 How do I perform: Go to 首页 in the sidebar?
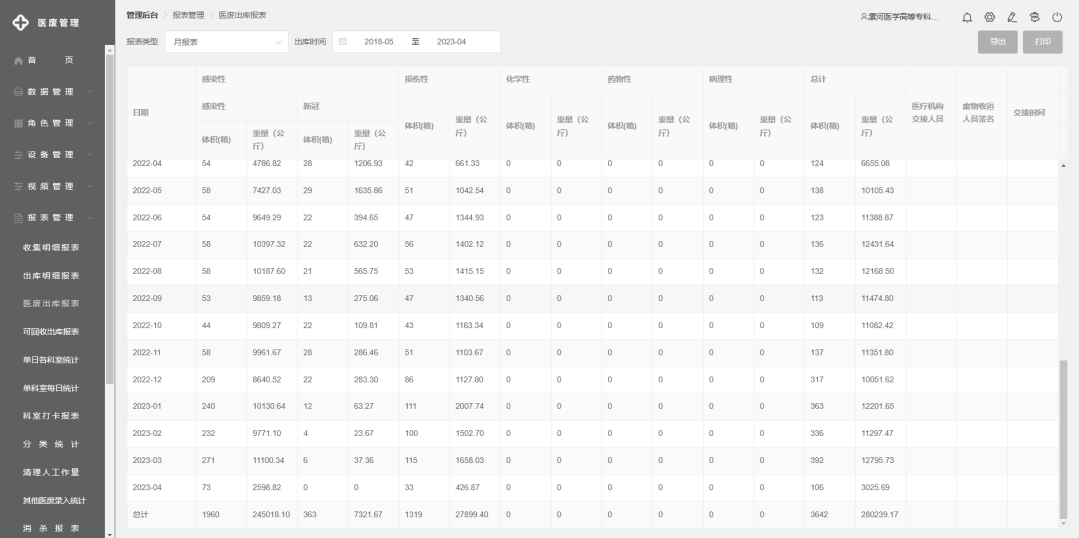tap(52, 61)
